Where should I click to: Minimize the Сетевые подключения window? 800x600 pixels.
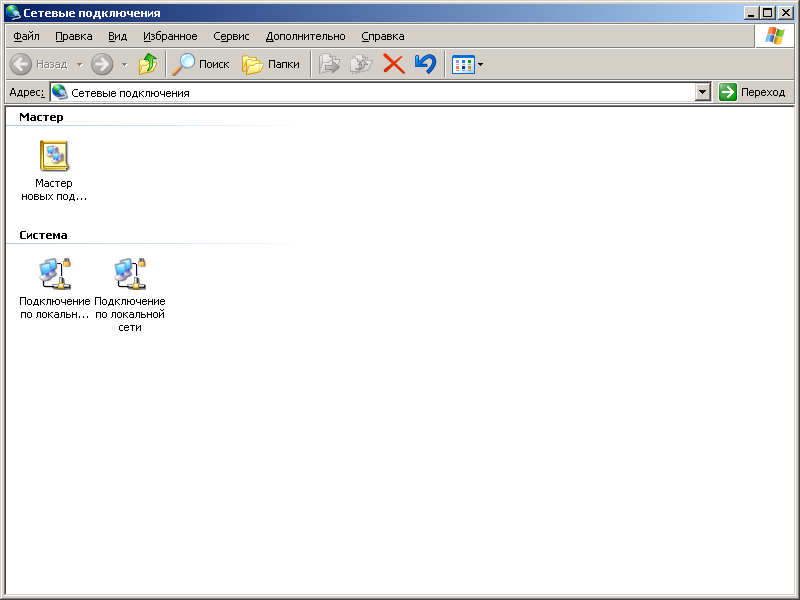point(750,13)
